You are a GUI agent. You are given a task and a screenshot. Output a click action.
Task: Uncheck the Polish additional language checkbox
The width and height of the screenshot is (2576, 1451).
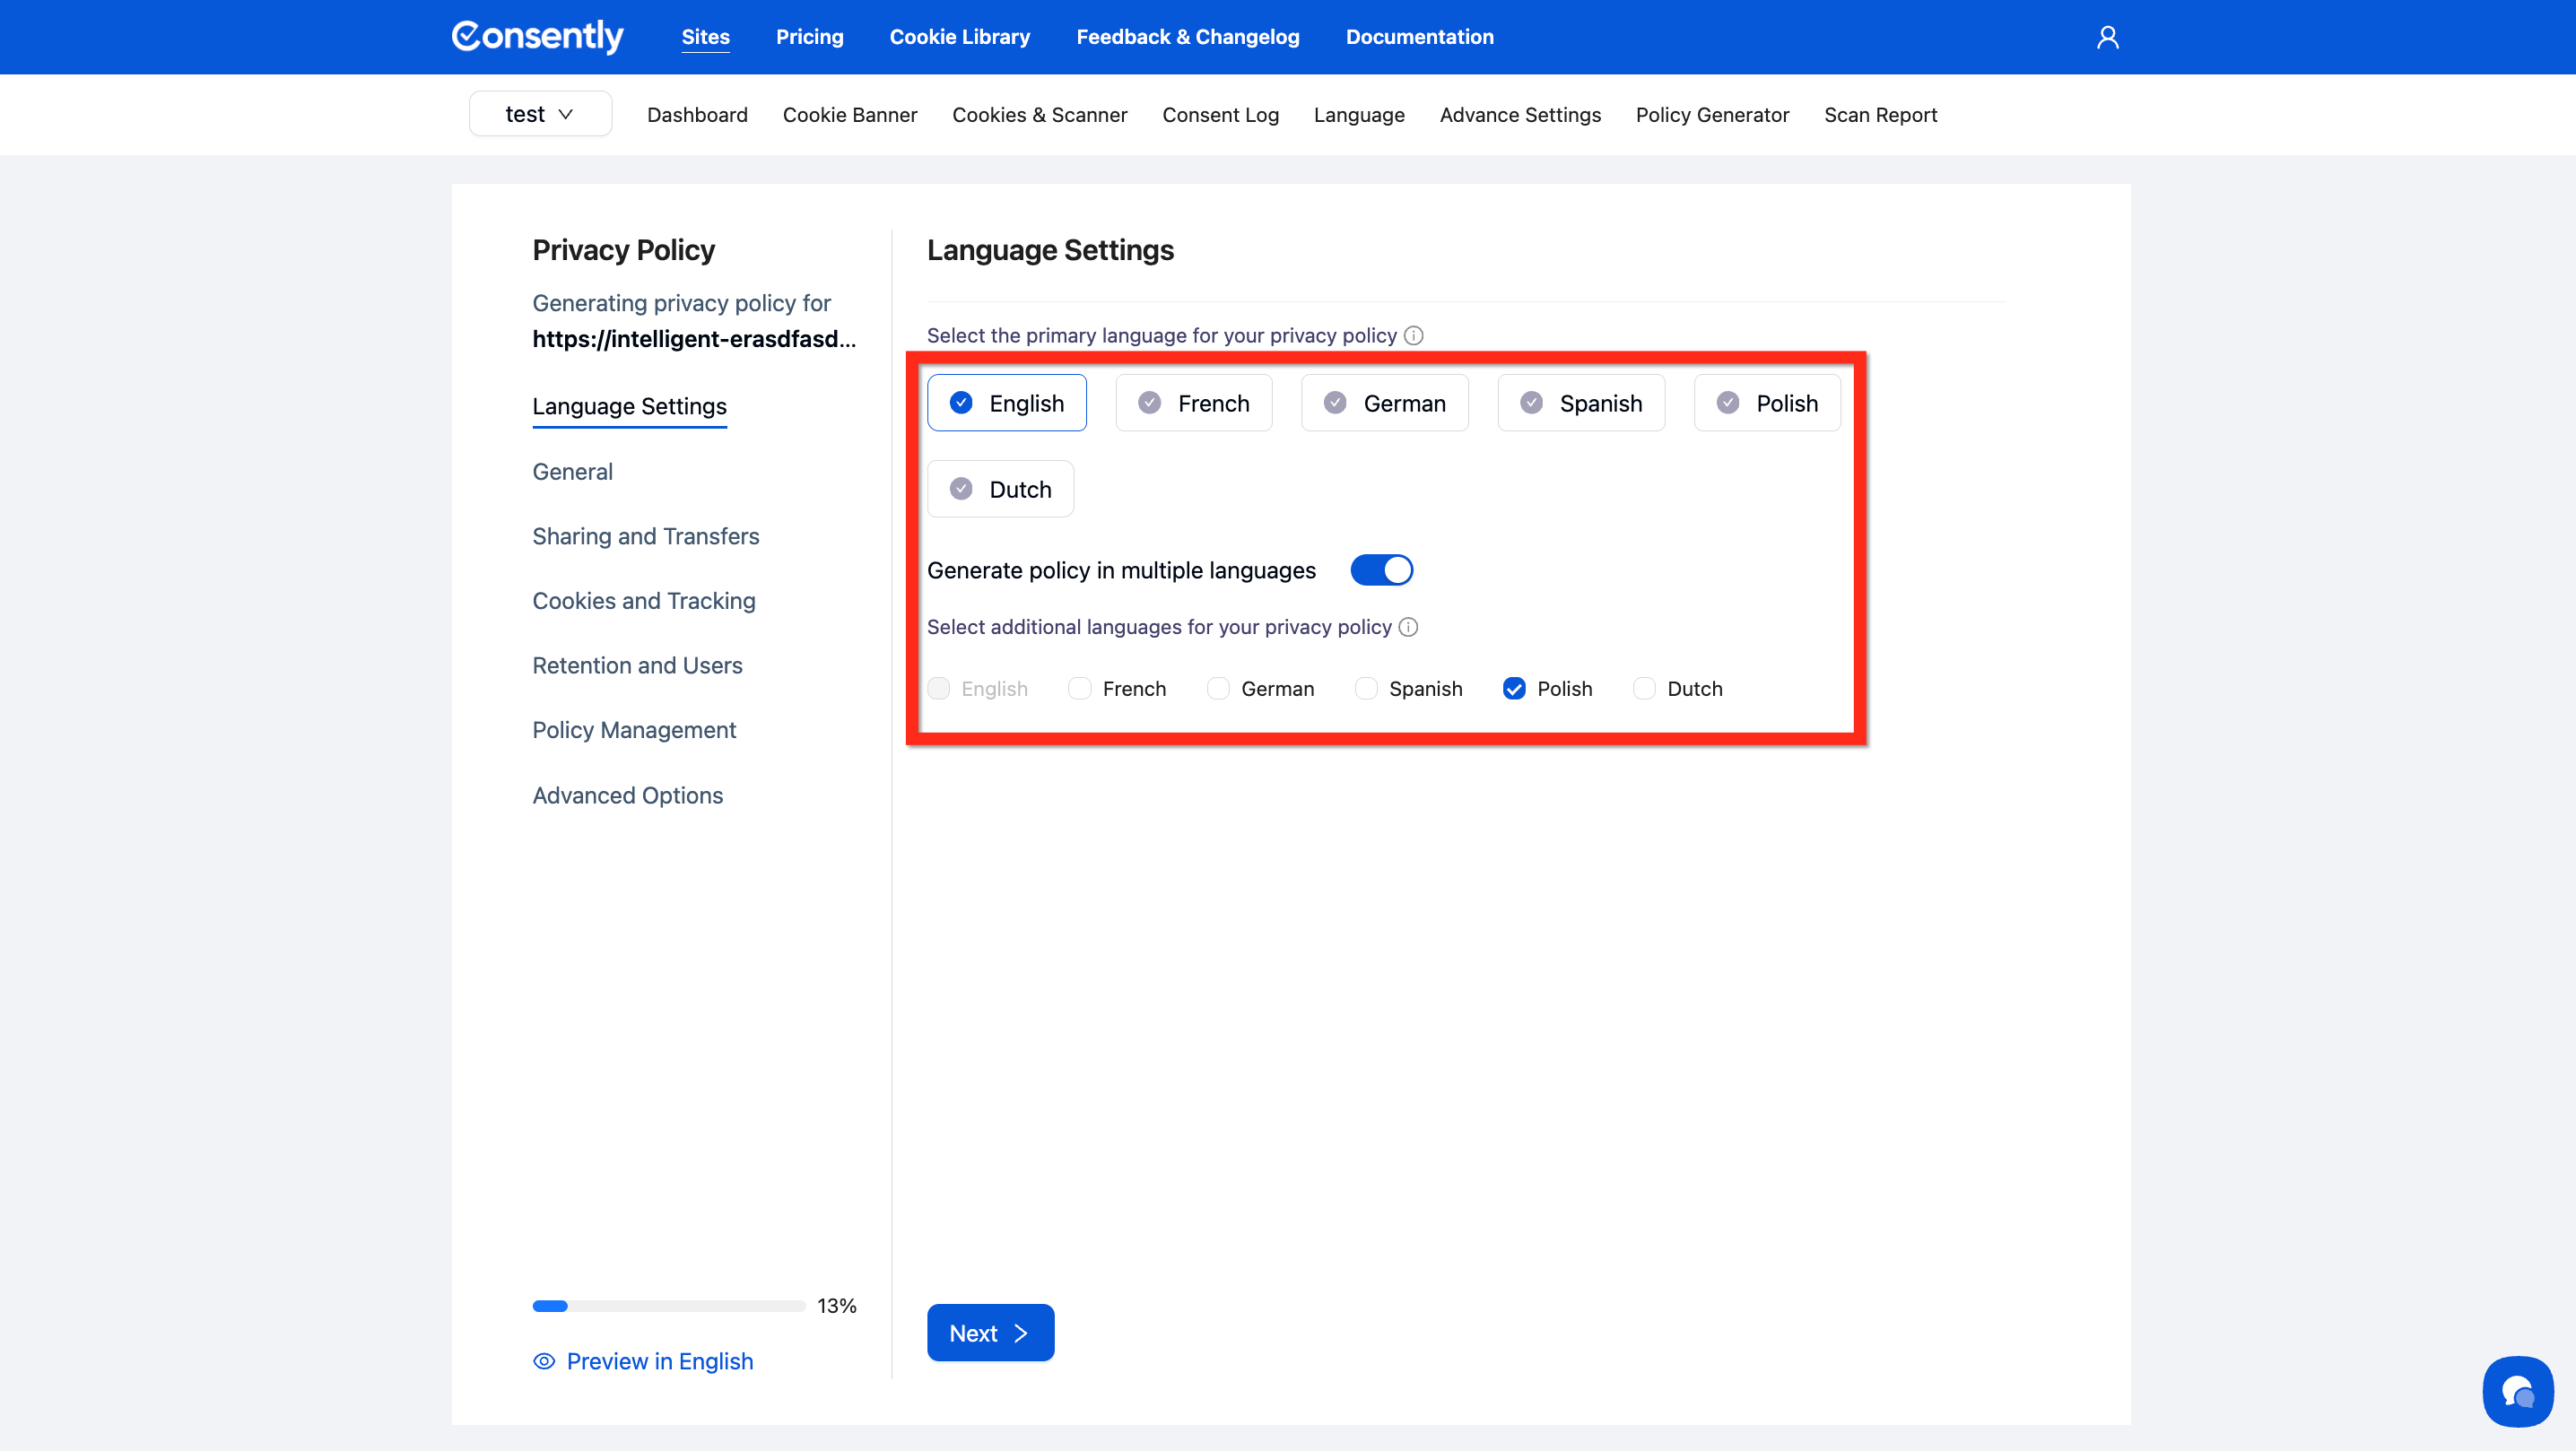[x=1514, y=689]
